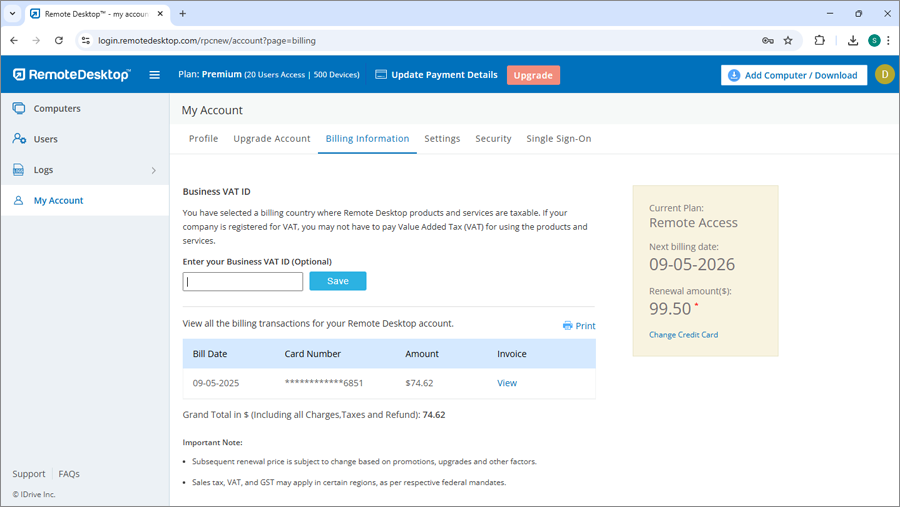This screenshot has height=507, width=900.
Task: Click the orange Upgrade button
Action: (533, 75)
